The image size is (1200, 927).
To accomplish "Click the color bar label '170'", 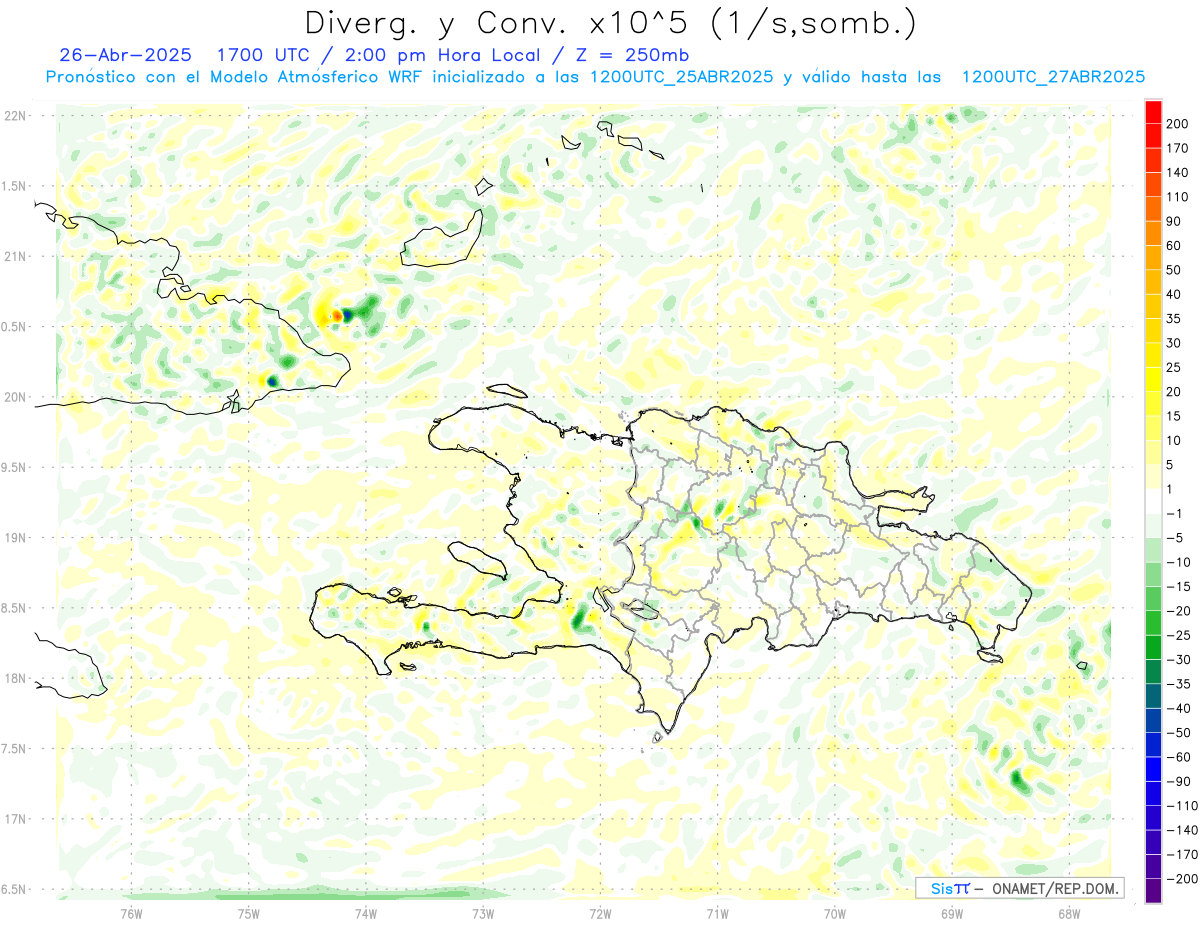I will (1178, 148).
